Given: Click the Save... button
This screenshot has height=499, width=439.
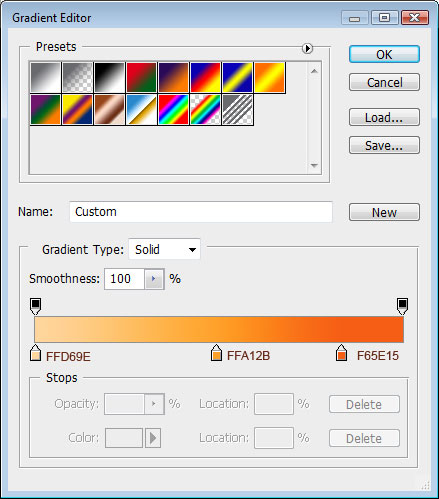Looking at the screenshot, I should (x=384, y=145).
